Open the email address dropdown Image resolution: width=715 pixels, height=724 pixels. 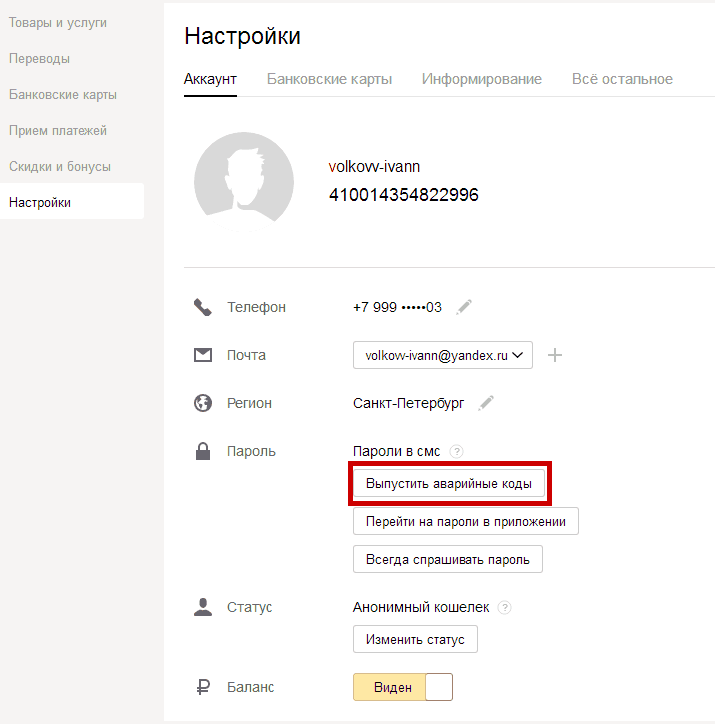(x=443, y=355)
